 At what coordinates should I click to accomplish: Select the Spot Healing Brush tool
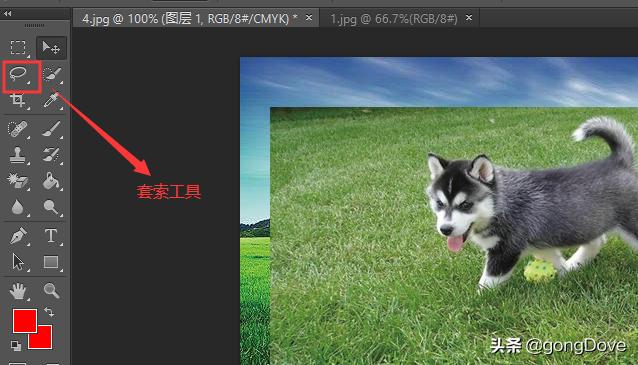[17, 129]
